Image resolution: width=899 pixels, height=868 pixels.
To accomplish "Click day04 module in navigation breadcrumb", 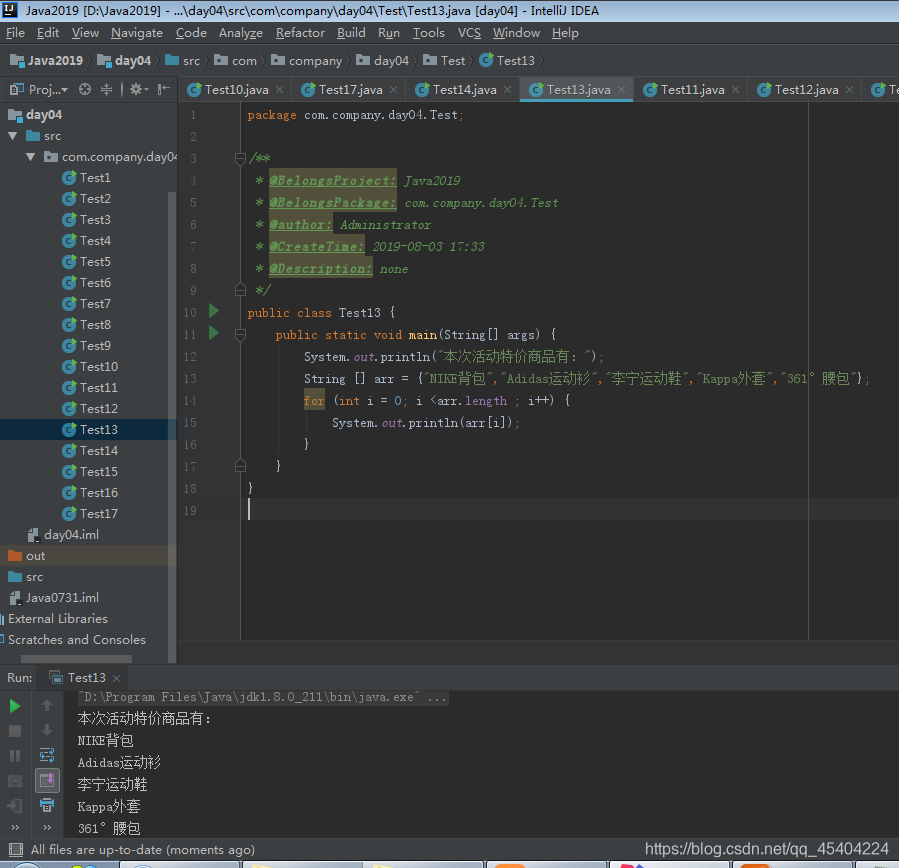I will [x=124, y=60].
